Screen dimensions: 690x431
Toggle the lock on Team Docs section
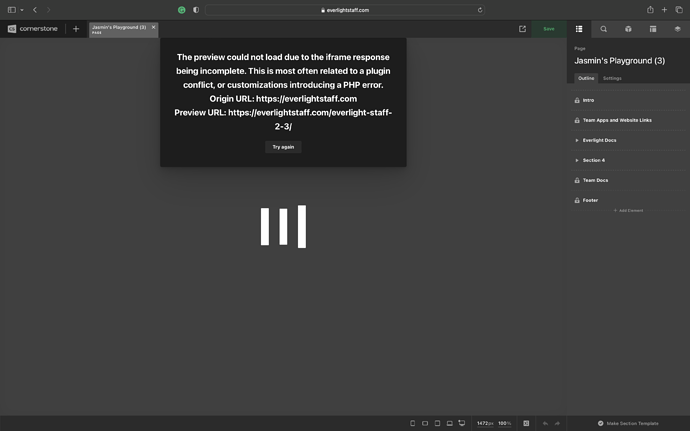point(577,180)
